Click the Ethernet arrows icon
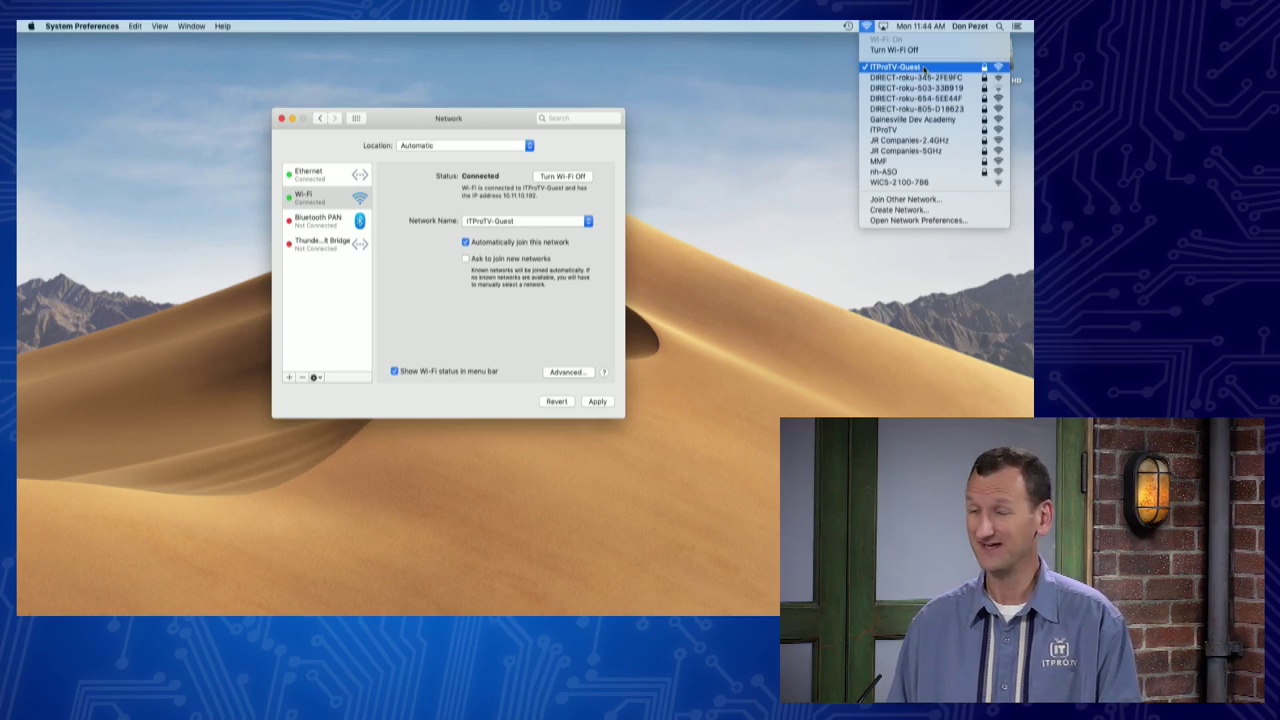The width and height of the screenshot is (1280, 720). pyautogui.click(x=359, y=175)
